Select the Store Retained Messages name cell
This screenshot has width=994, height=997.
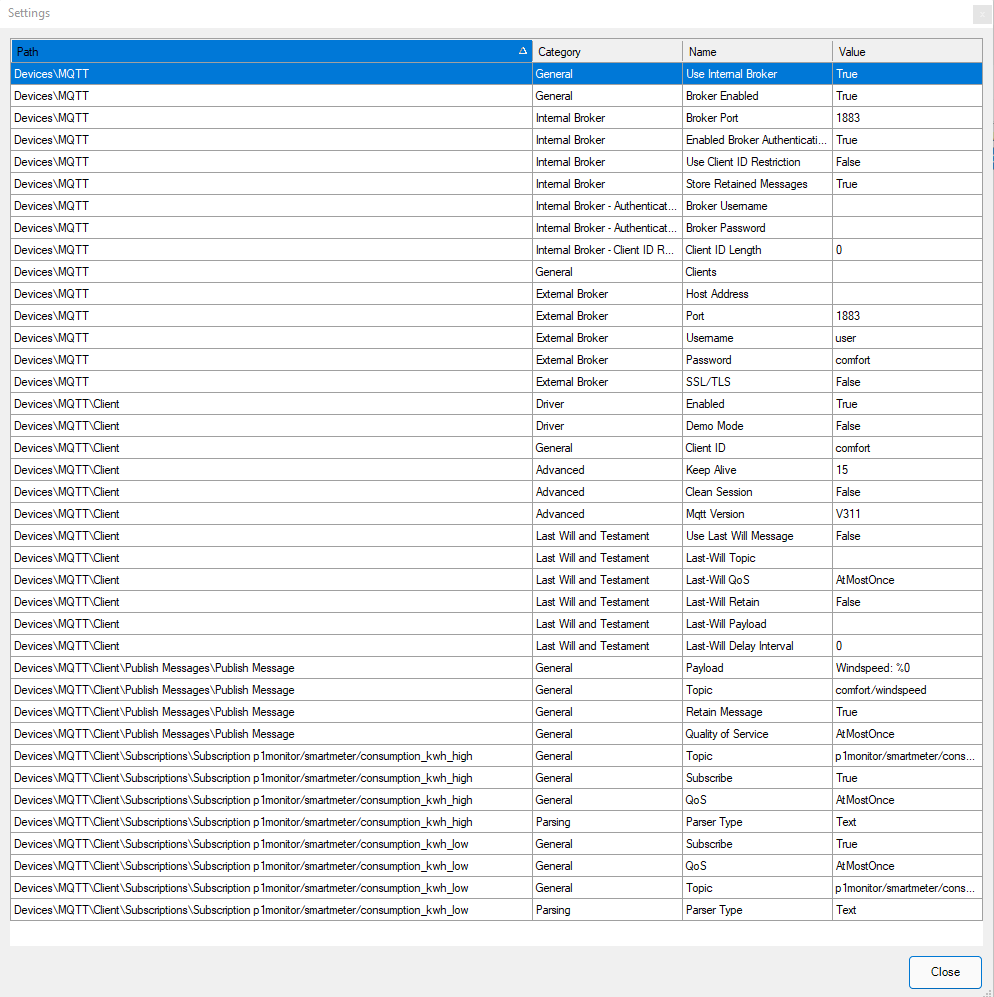pyautogui.click(x=757, y=184)
